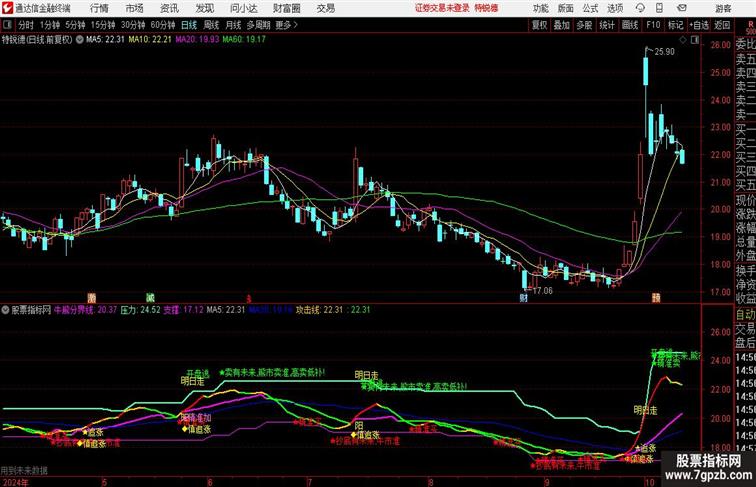Click the 画线 drawing button
756x487 pixels.
coord(630,25)
